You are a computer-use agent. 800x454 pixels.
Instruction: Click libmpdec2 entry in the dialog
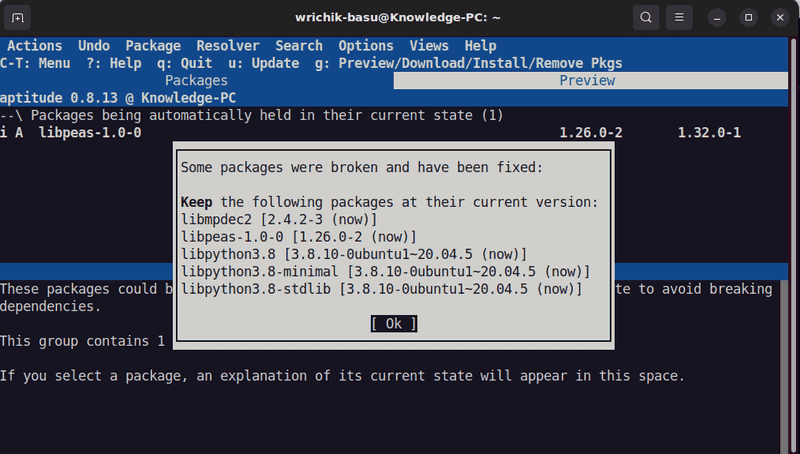point(216,219)
